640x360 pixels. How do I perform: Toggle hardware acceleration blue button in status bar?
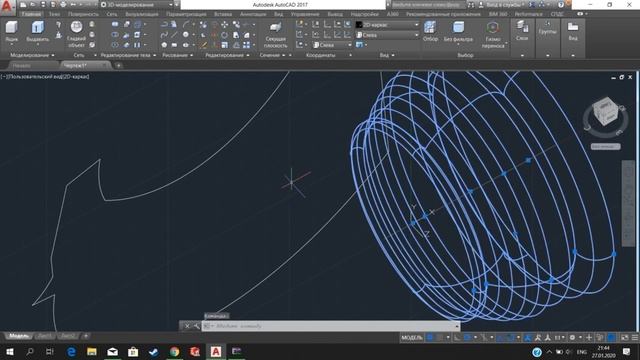coord(611,338)
